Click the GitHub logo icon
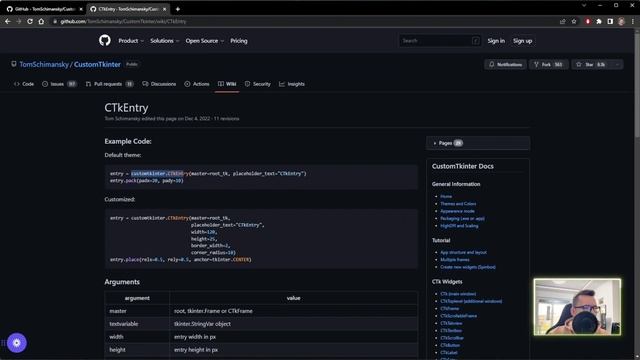The height and width of the screenshot is (360, 640). 105,40
